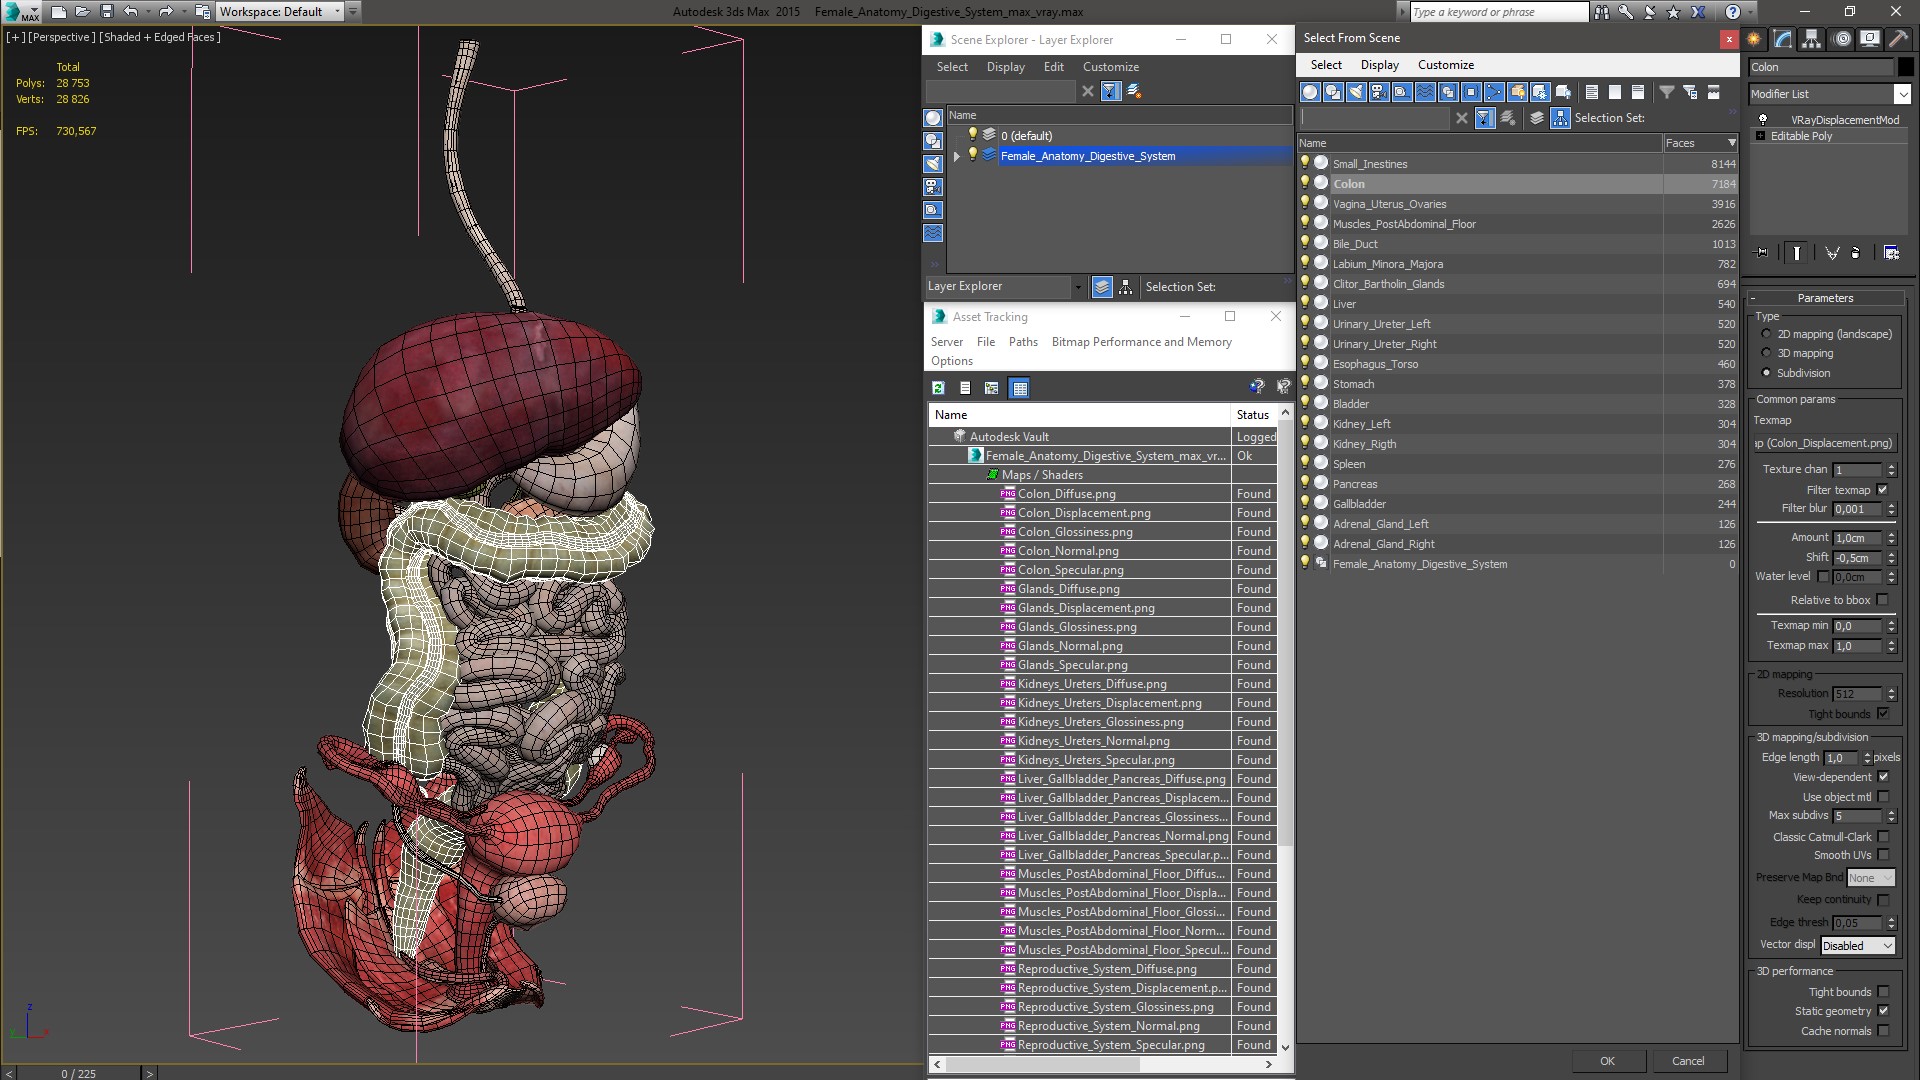Toggle Display Space Warps filter in Select From Scene

point(1425,92)
